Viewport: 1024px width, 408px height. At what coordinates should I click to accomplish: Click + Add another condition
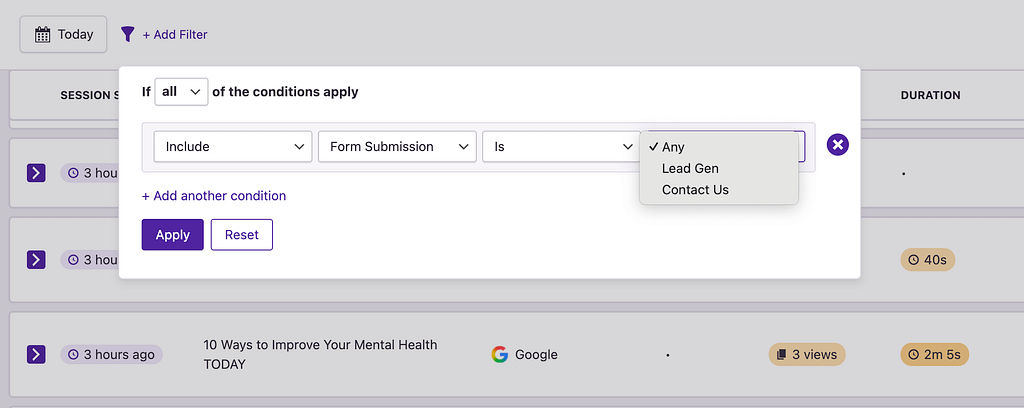[x=214, y=196]
